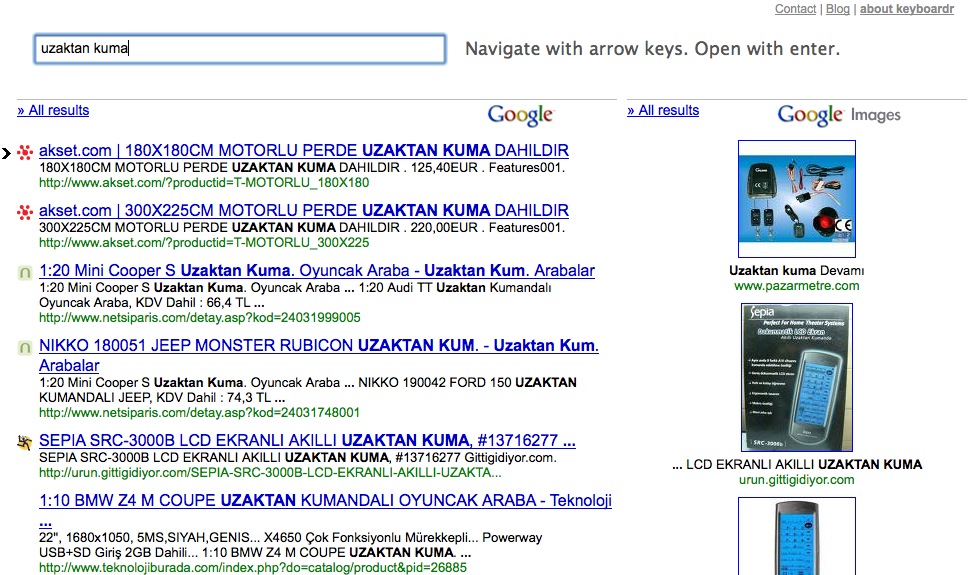Click the urun.gittigidiyor.com SEPIA result URL
Screen dimensions: 977x575
(x=270, y=473)
